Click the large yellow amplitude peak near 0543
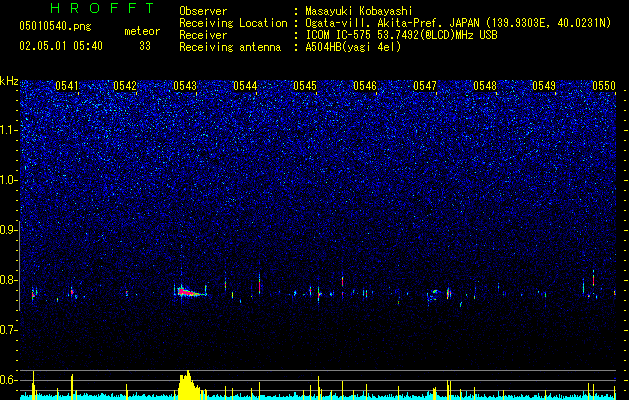629x400 pixels. [189, 385]
